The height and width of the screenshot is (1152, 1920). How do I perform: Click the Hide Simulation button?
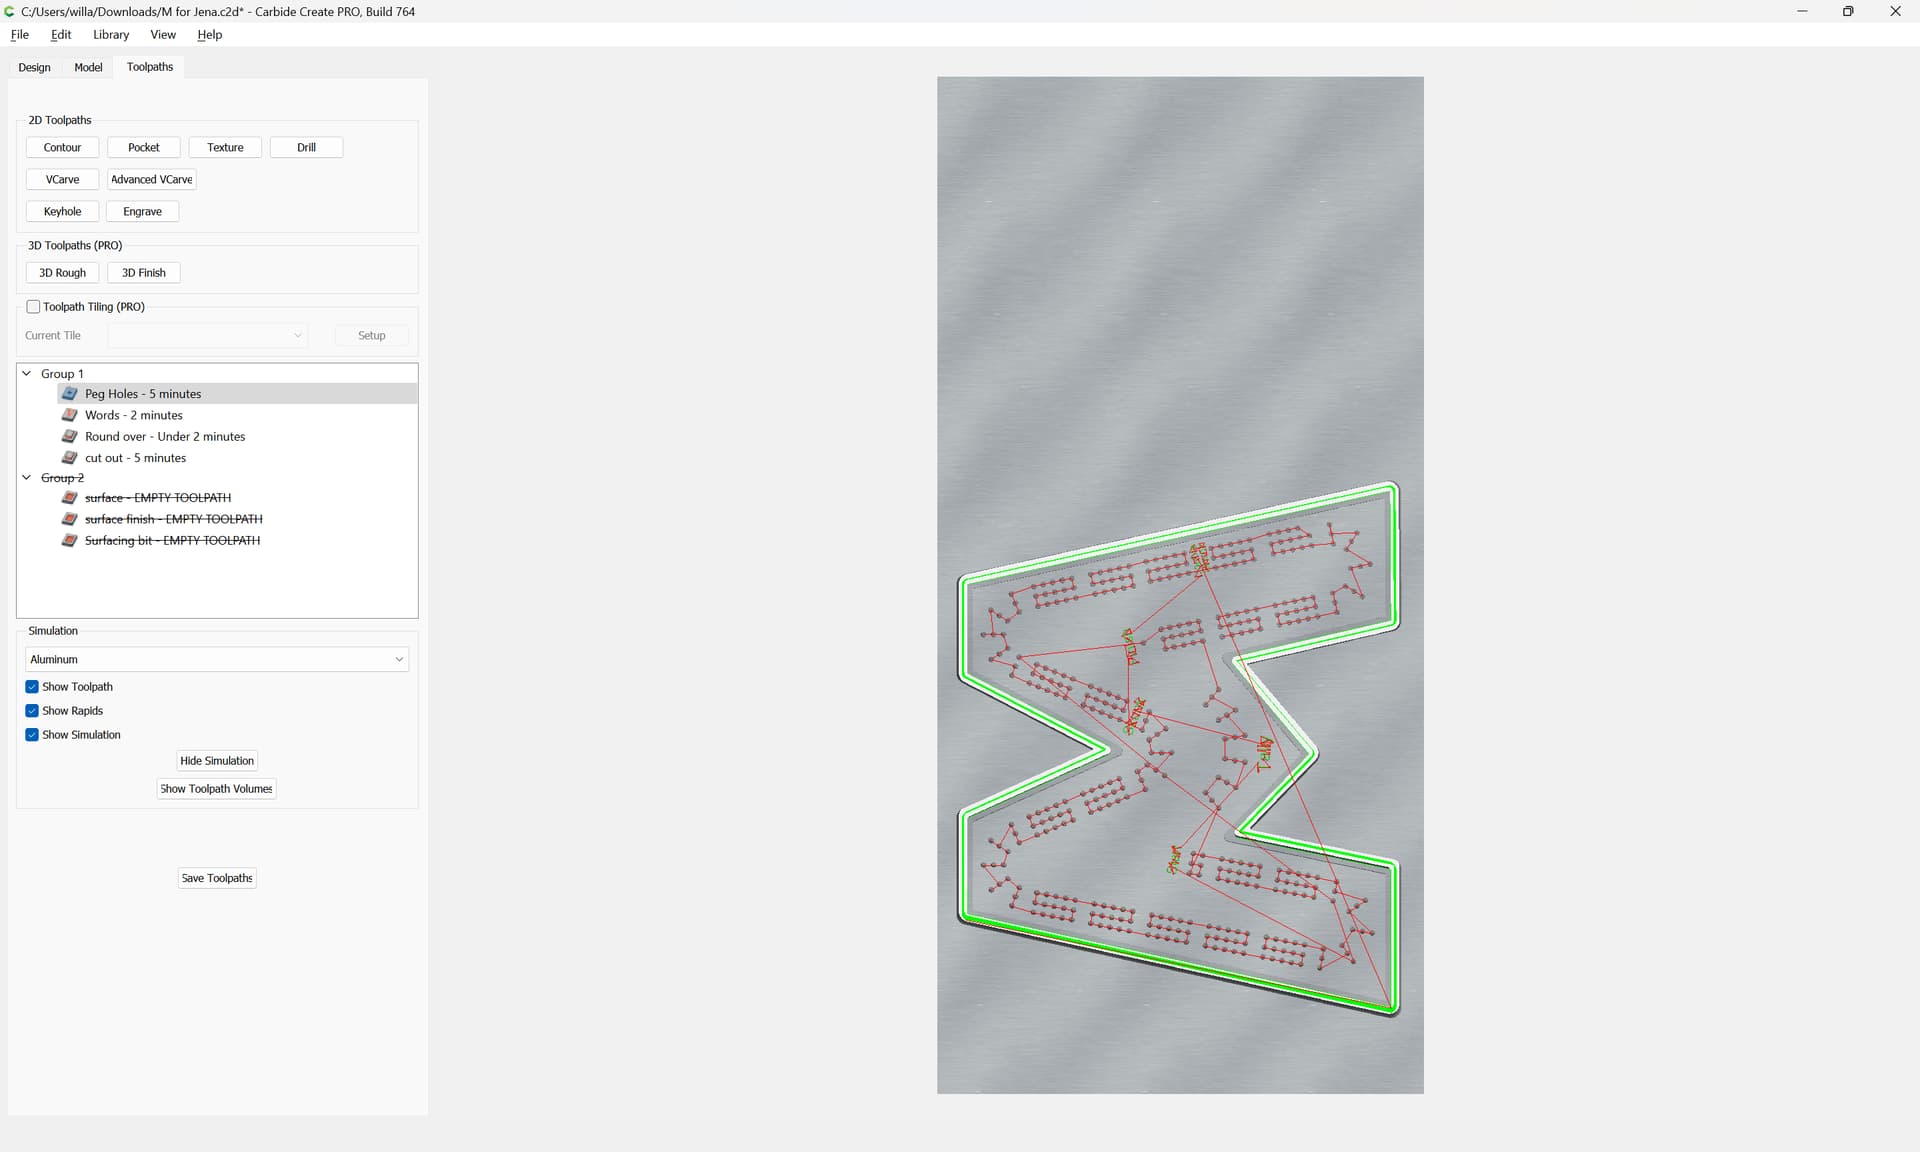click(x=217, y=761)
